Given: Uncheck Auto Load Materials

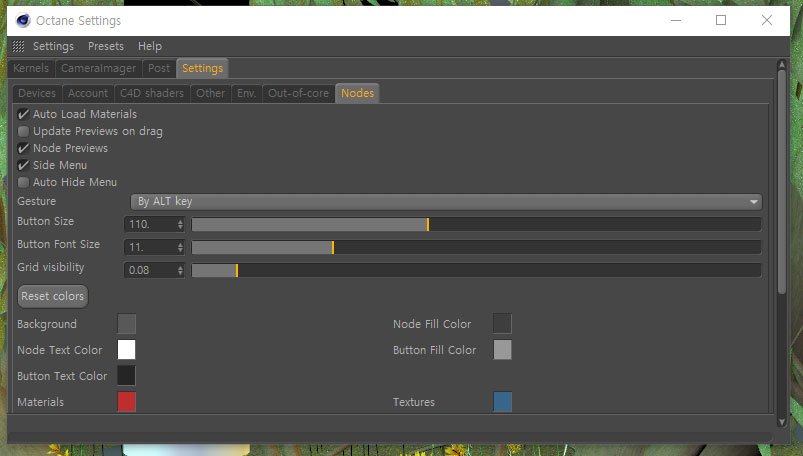Looking at the screenshot, I should 23,114.
